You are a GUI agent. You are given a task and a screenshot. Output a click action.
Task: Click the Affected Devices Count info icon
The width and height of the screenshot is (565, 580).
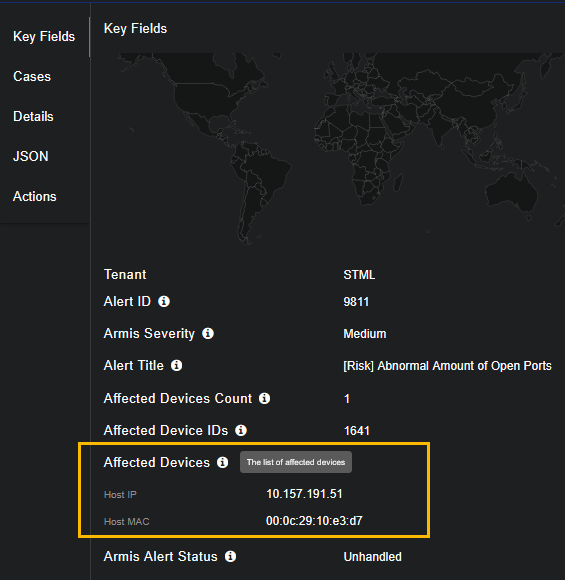264,398
